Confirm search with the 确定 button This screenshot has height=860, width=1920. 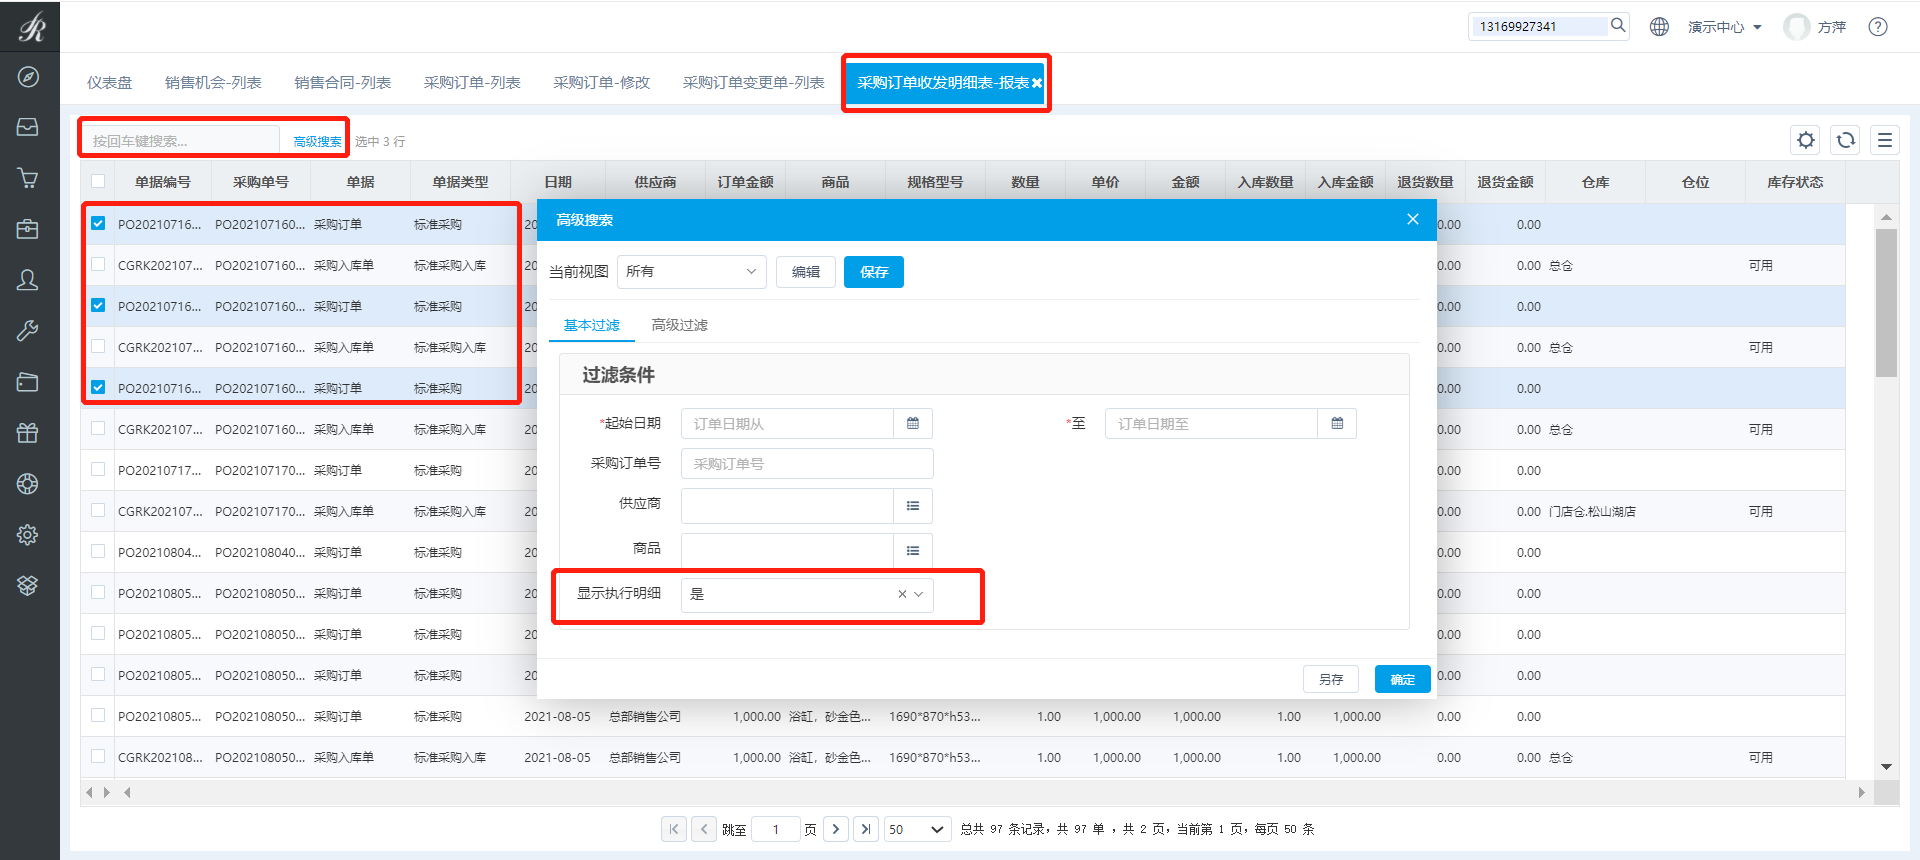click(x=1402, y=679)
